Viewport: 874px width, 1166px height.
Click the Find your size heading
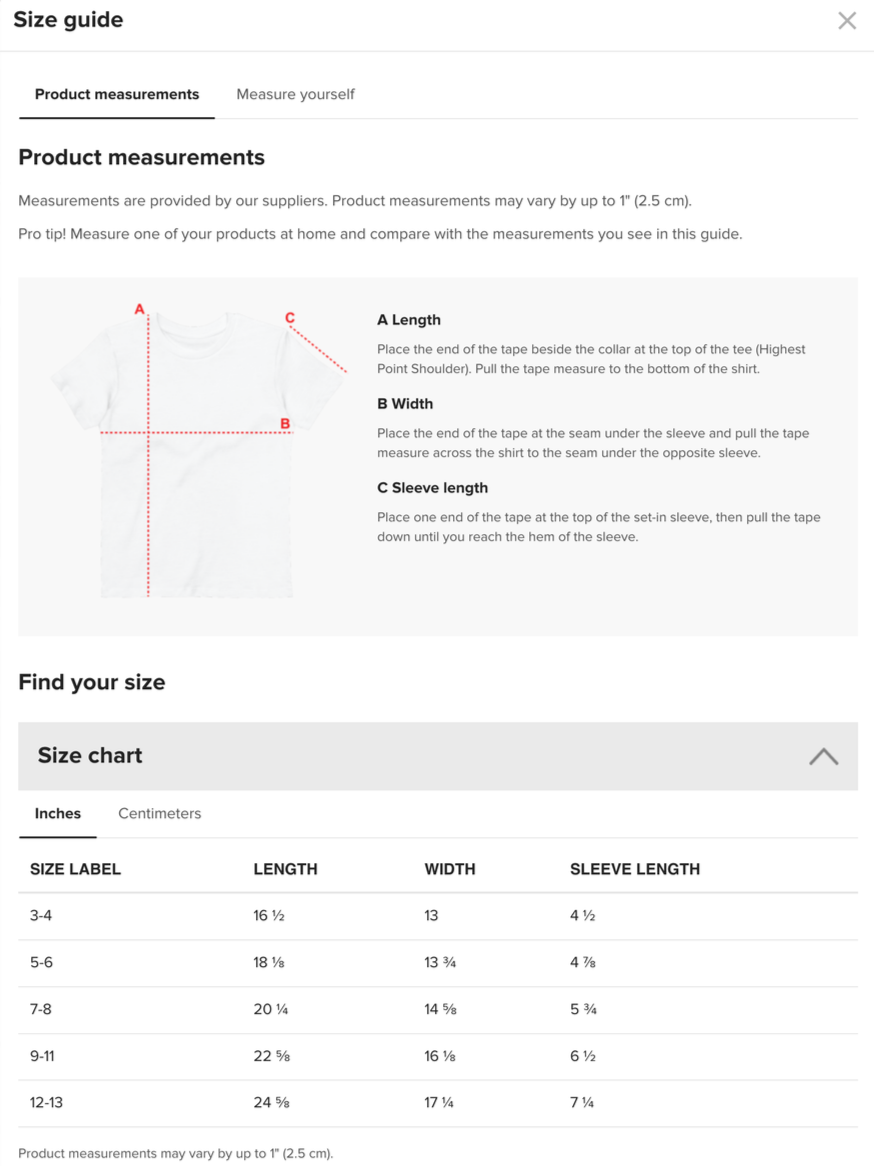pos(91,682)
